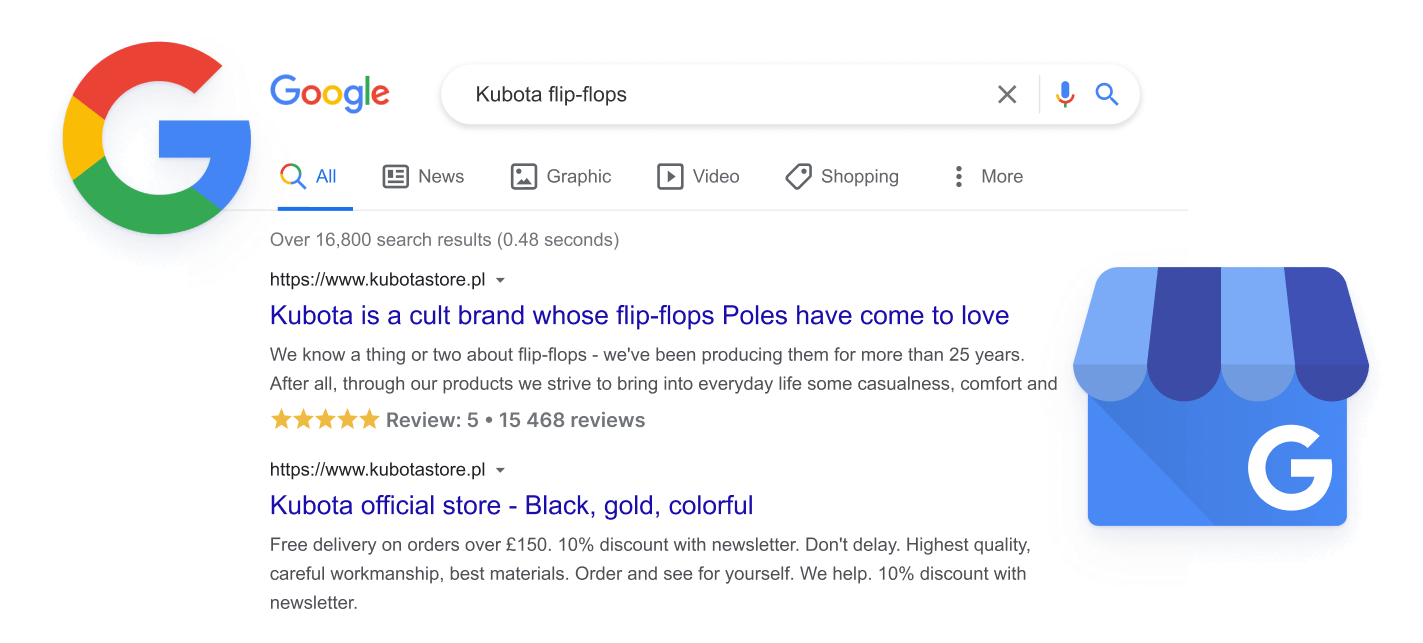Click the blue magnifier search icon
This screenshot has width=1423, height=643.
[1106, 94]
